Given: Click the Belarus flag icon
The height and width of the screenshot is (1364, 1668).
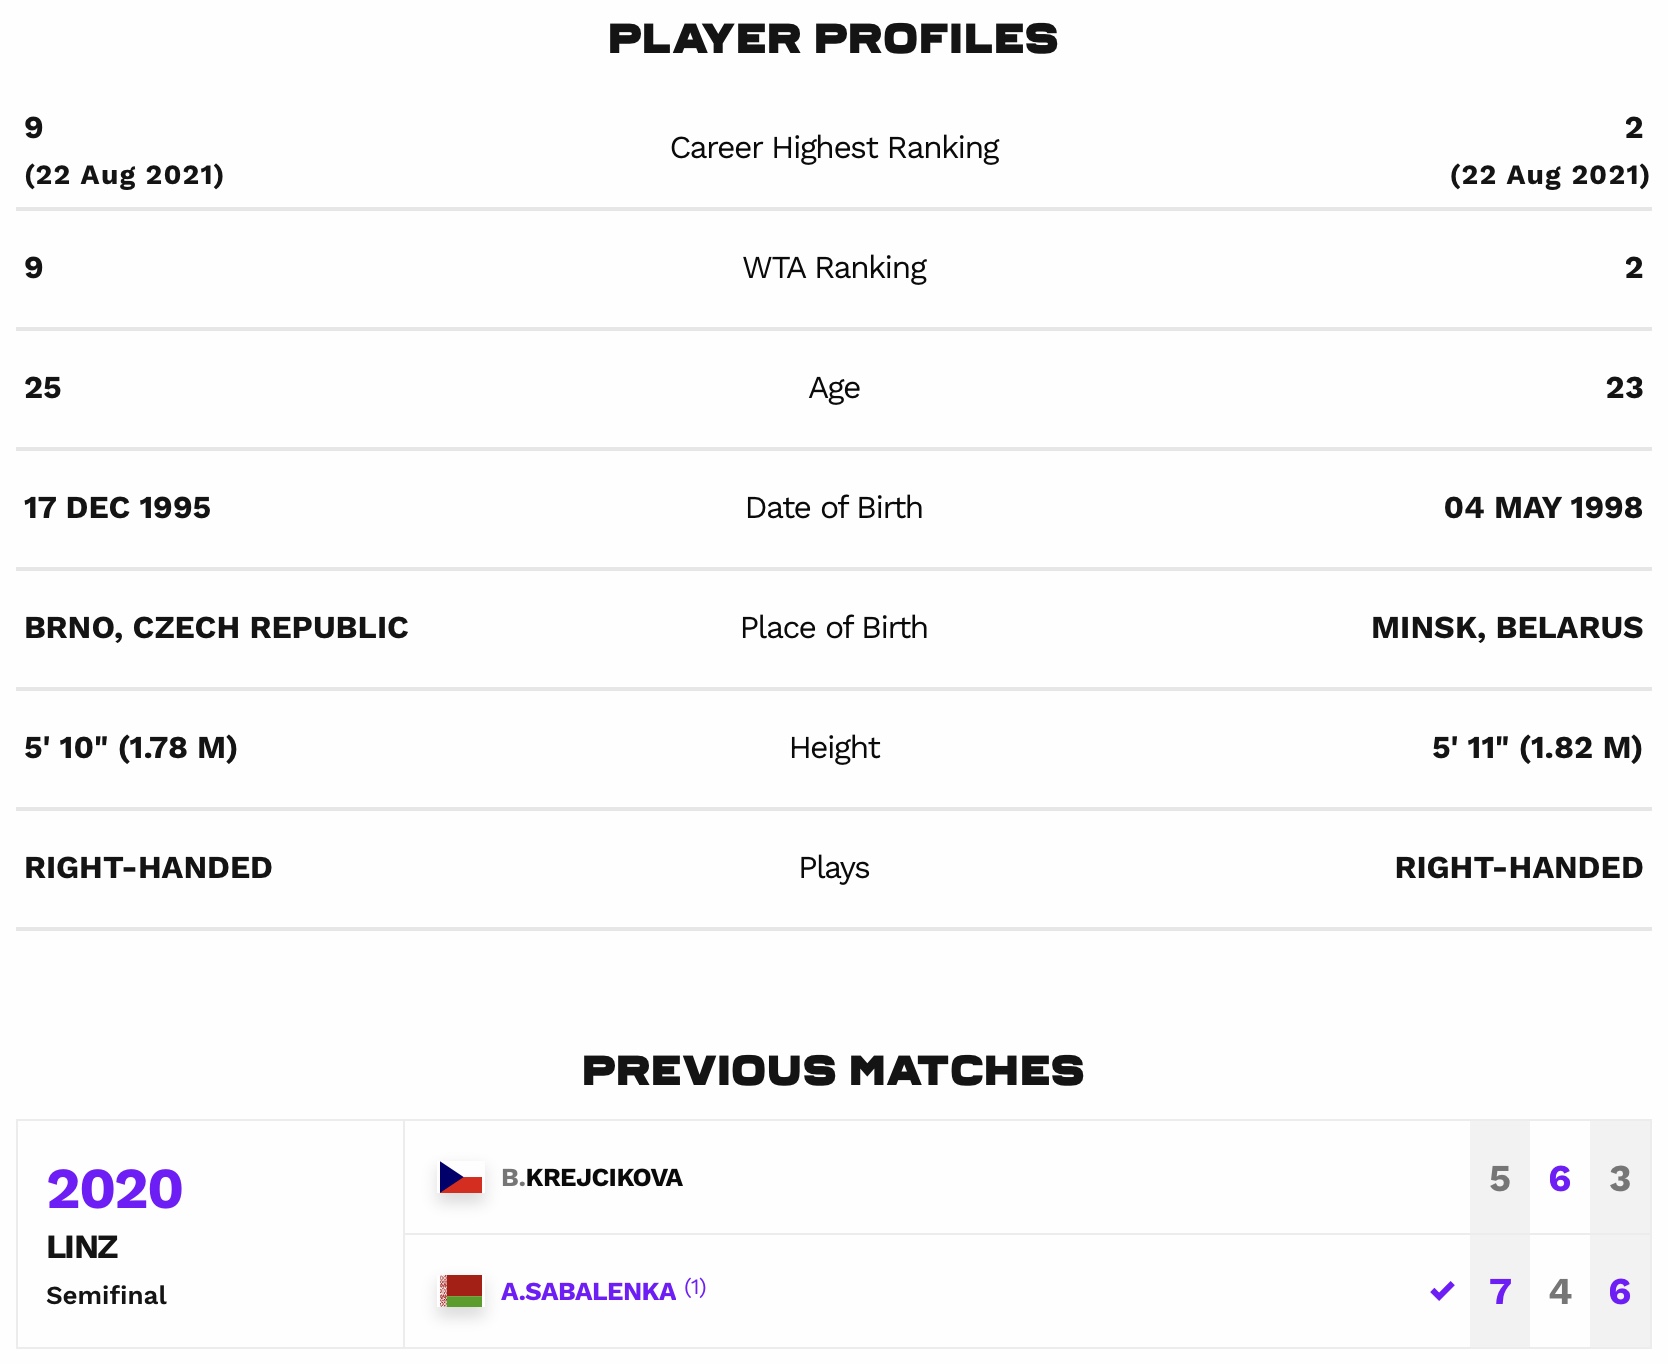Looking at the screenshot, I should point(461,1291).
